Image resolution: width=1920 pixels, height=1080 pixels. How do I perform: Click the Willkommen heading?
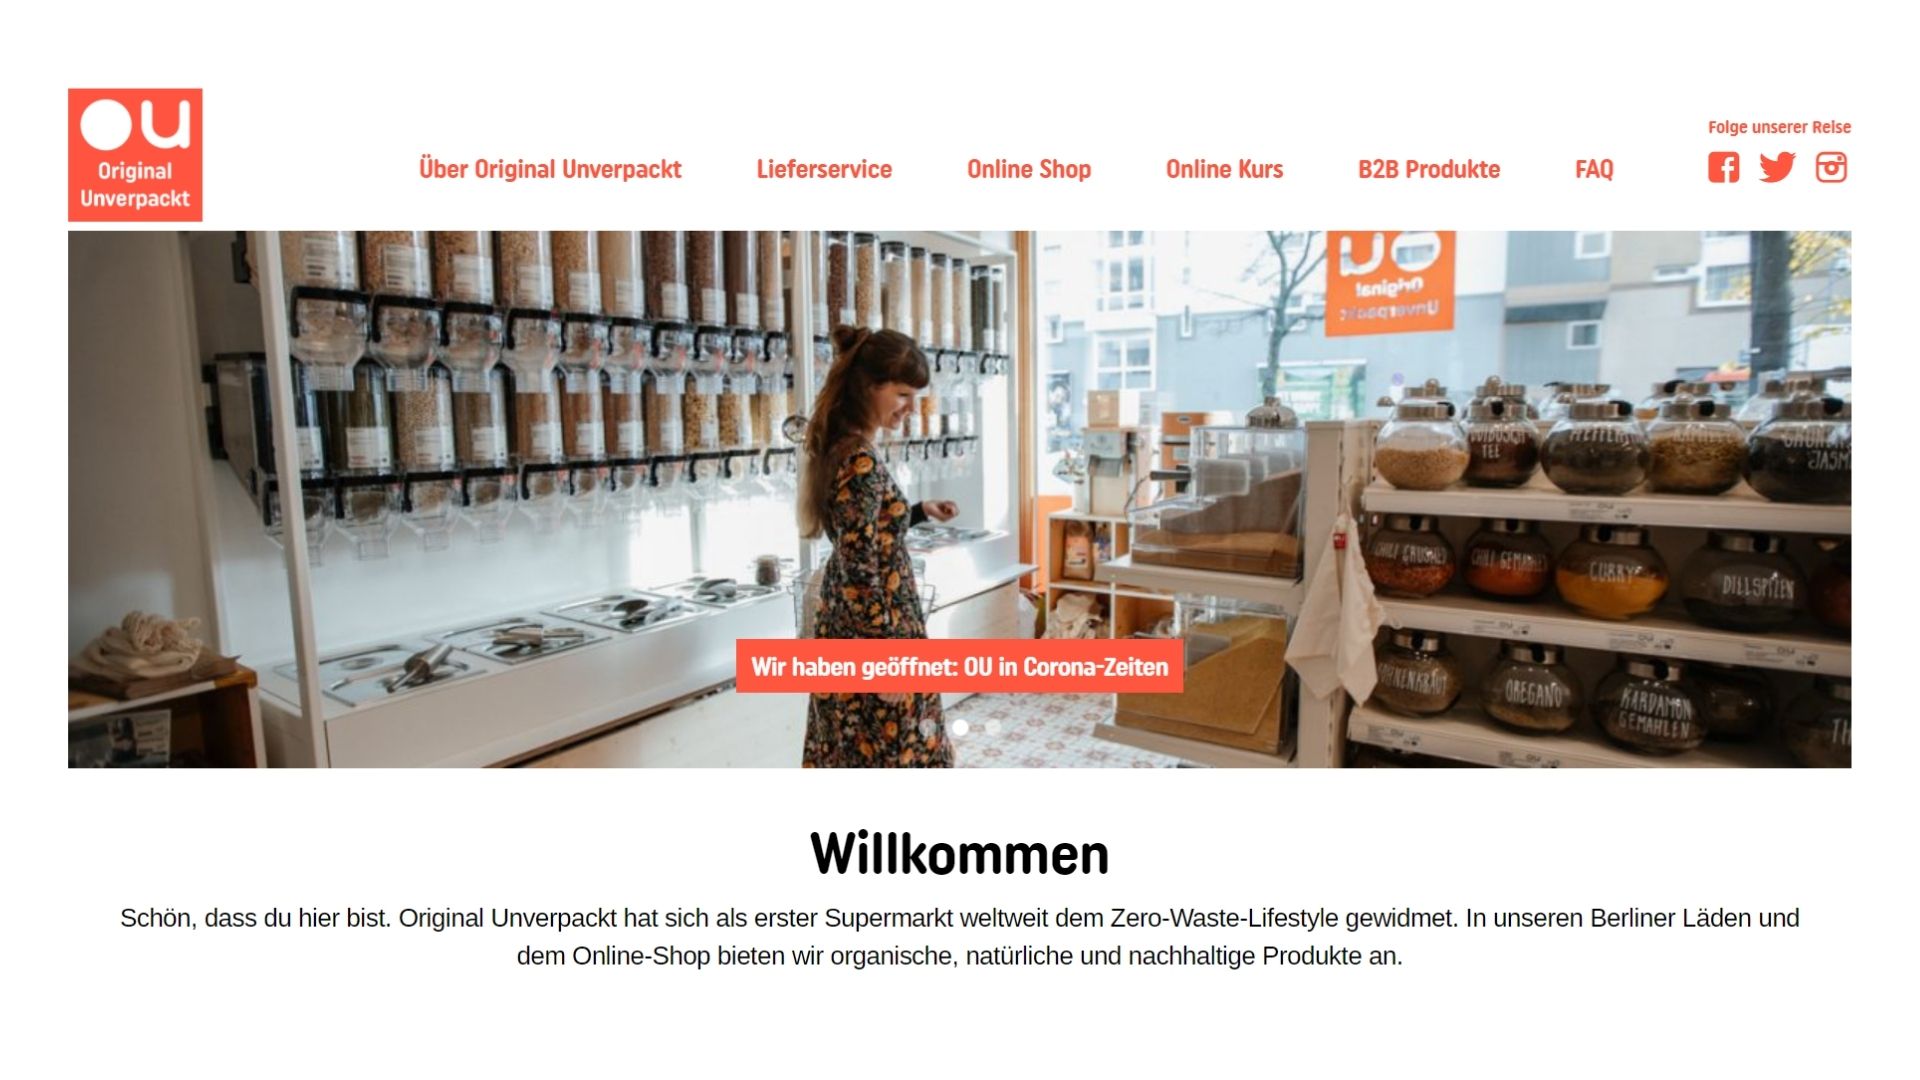[x=959, y=854]
